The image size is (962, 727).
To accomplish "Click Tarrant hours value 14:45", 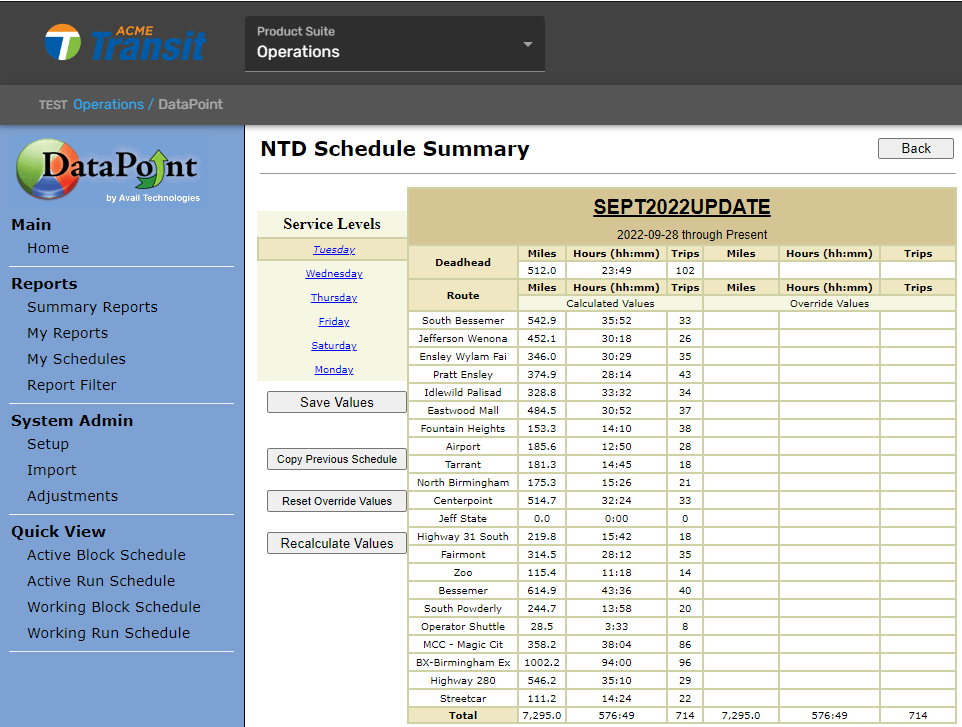I will [617, 464].
